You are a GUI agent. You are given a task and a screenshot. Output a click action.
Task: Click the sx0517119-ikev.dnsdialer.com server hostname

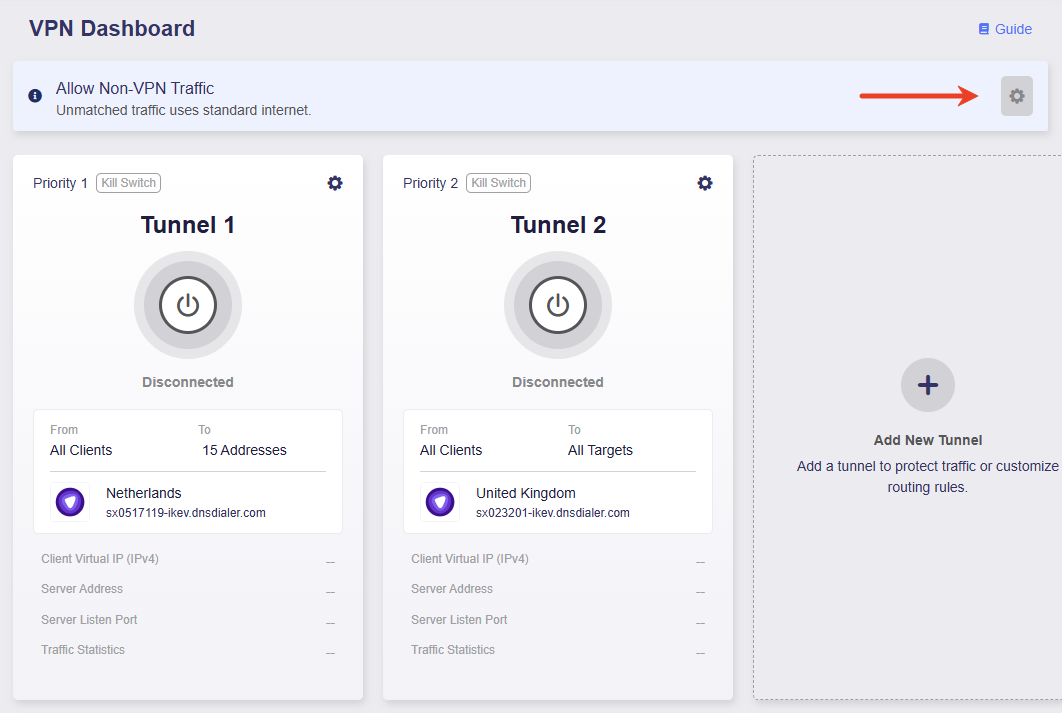point(185,513)
